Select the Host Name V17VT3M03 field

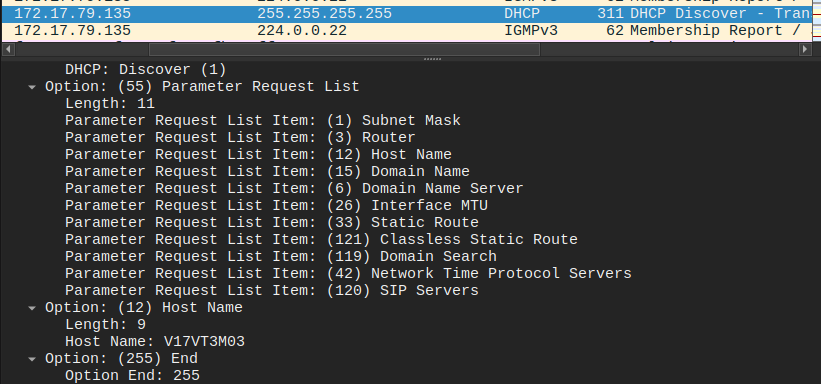tap(155, 342)
